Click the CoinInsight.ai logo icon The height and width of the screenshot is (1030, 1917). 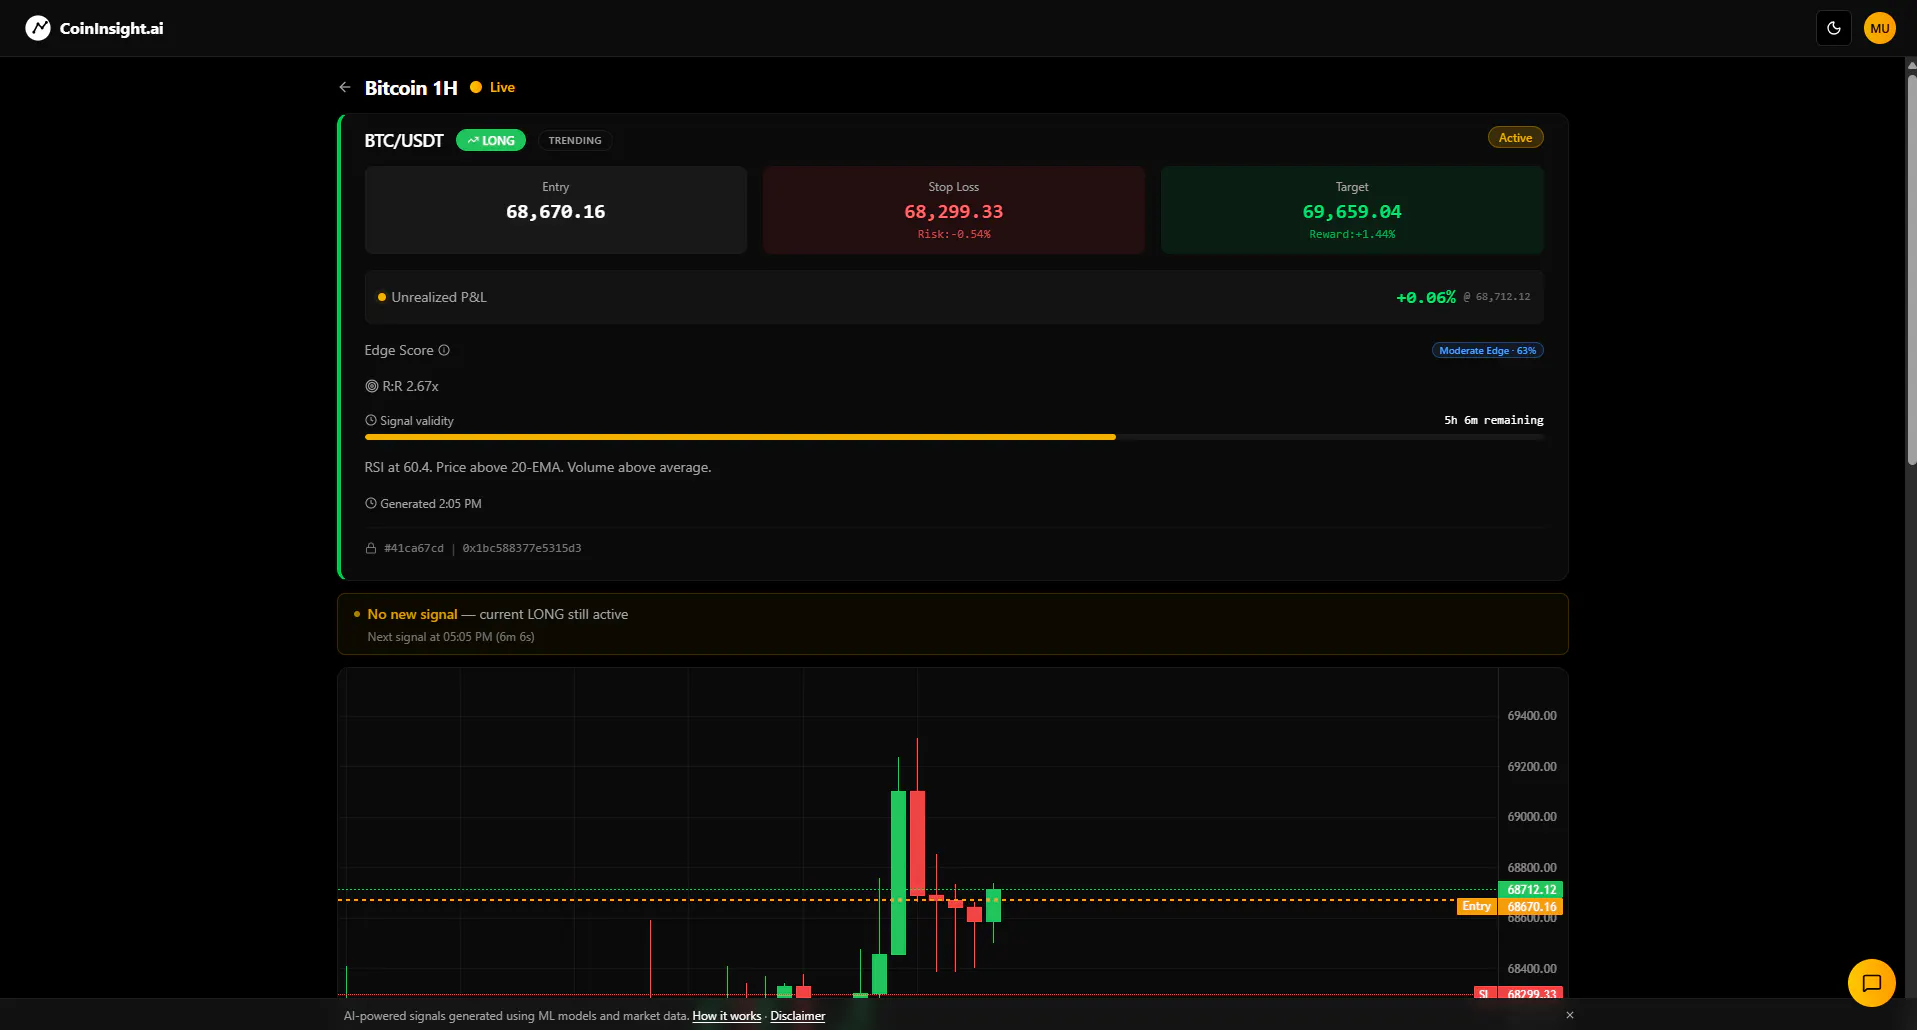(38, 28)
